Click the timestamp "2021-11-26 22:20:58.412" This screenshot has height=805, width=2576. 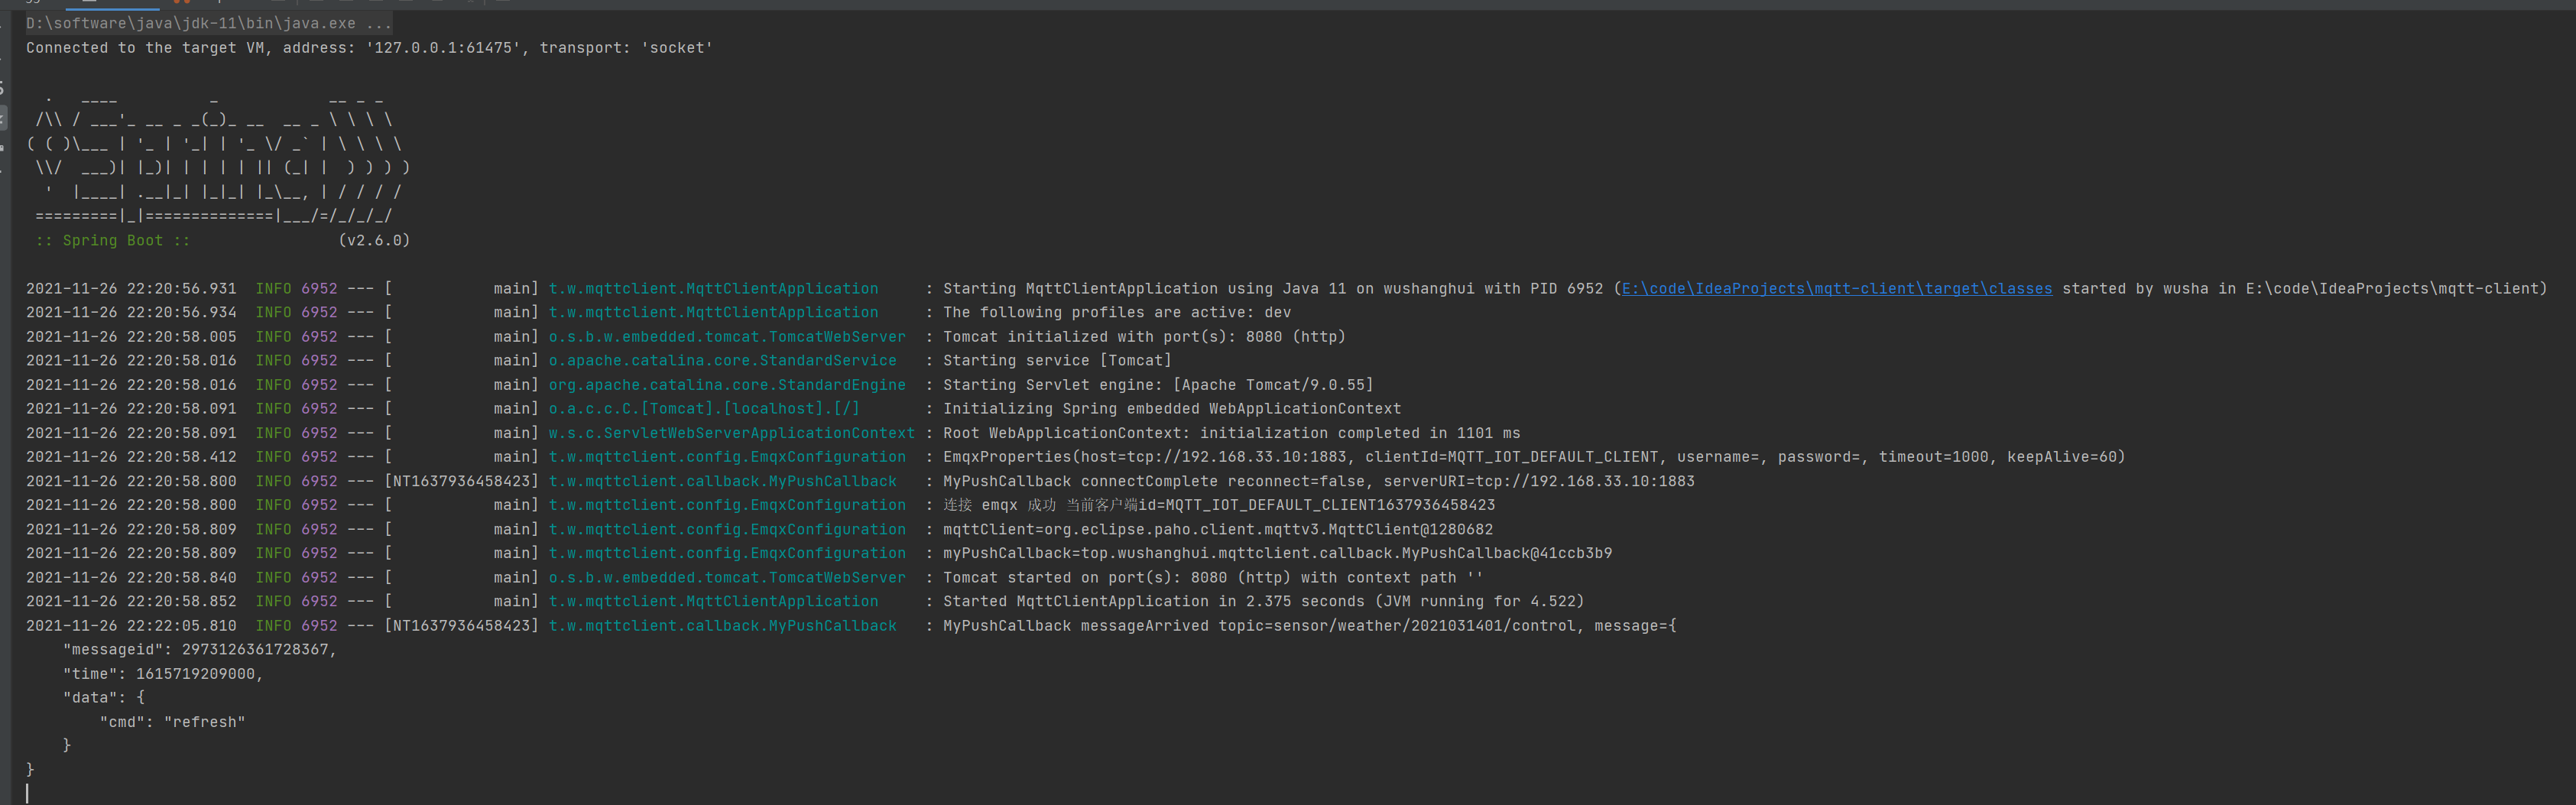click(131, 457)
